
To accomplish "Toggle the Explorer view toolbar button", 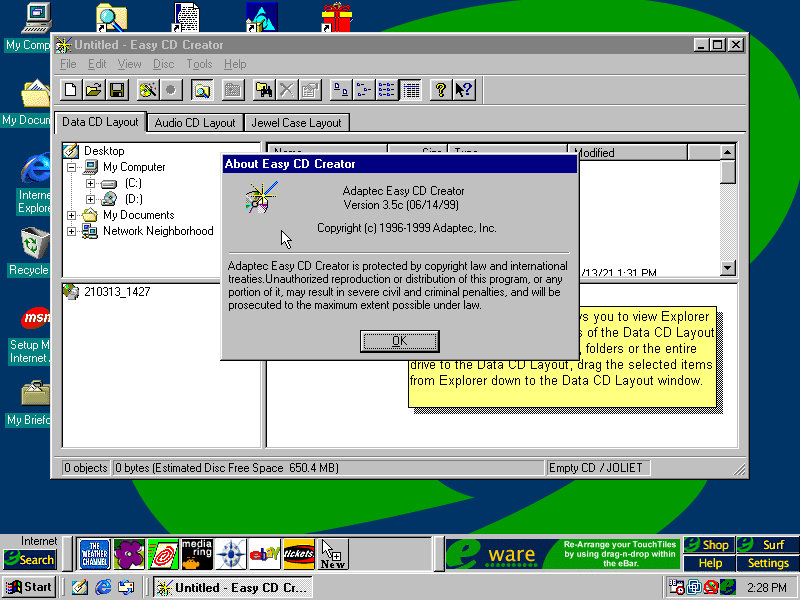I will (201, 90).
